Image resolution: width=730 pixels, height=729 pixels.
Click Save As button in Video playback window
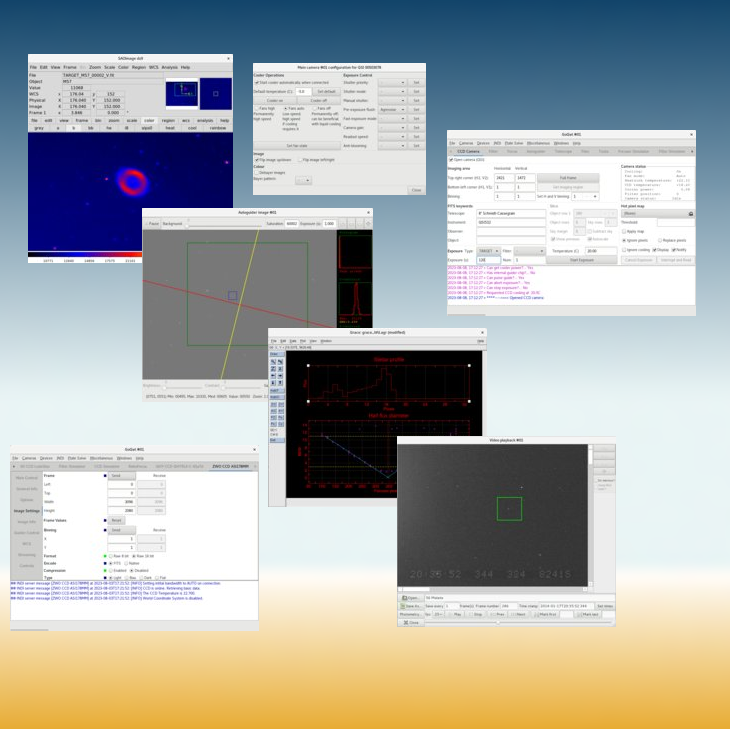click(411, 606)
